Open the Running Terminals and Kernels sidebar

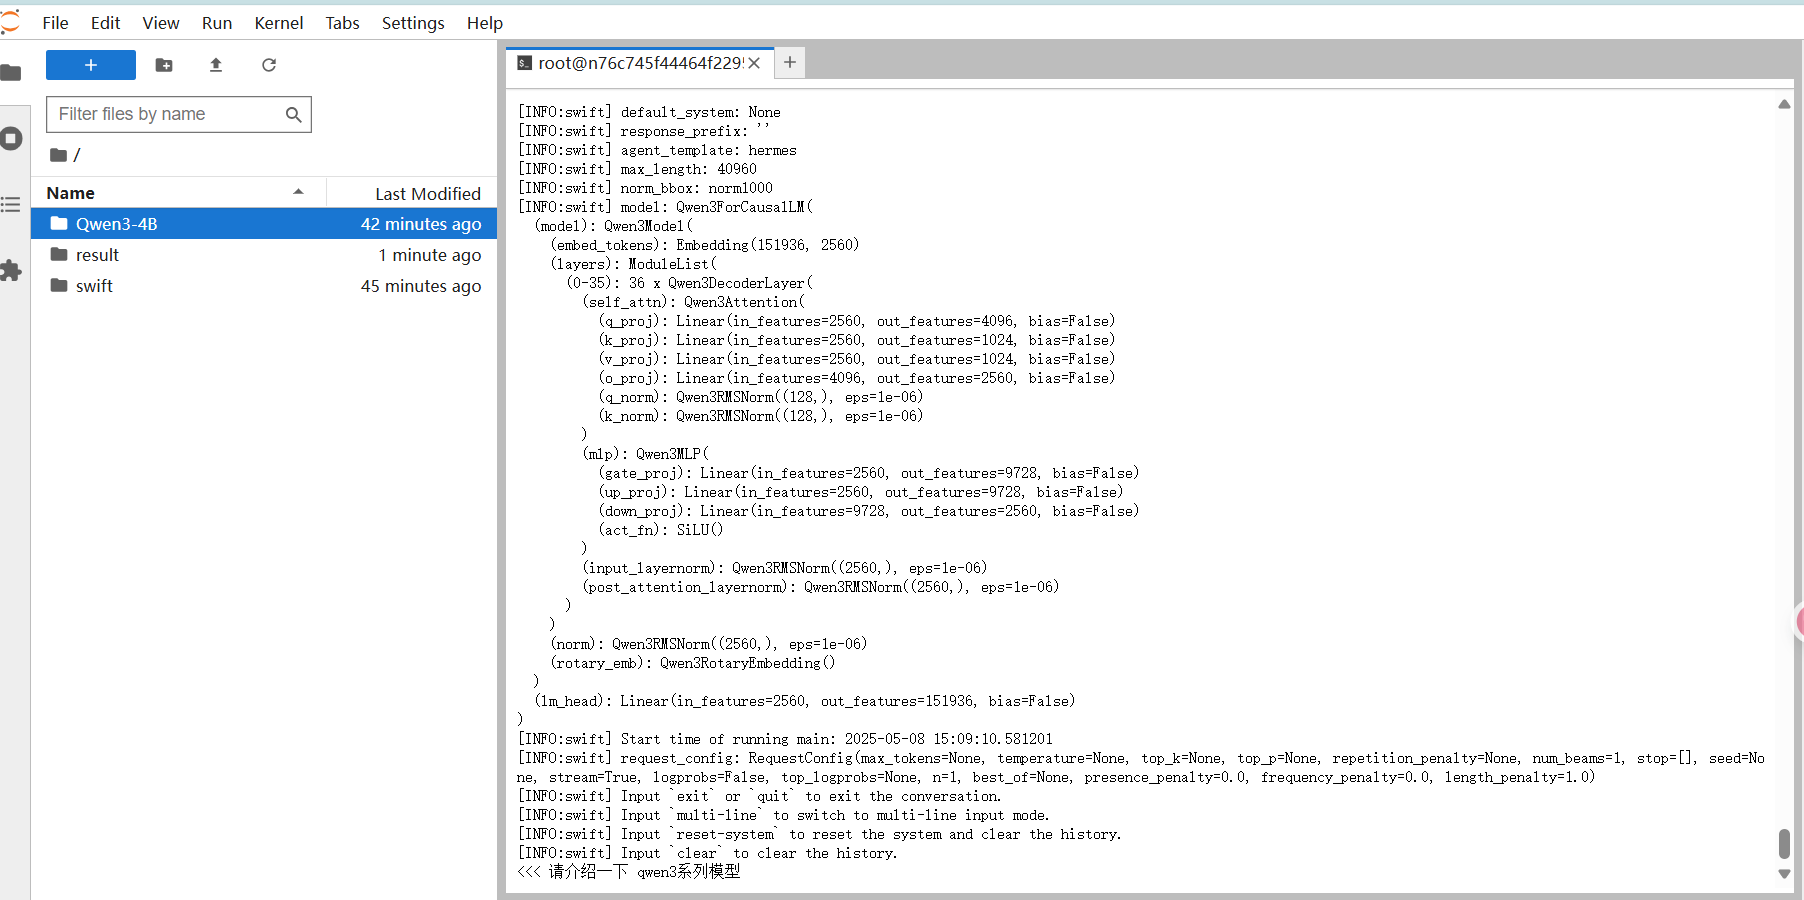point(11,139)
